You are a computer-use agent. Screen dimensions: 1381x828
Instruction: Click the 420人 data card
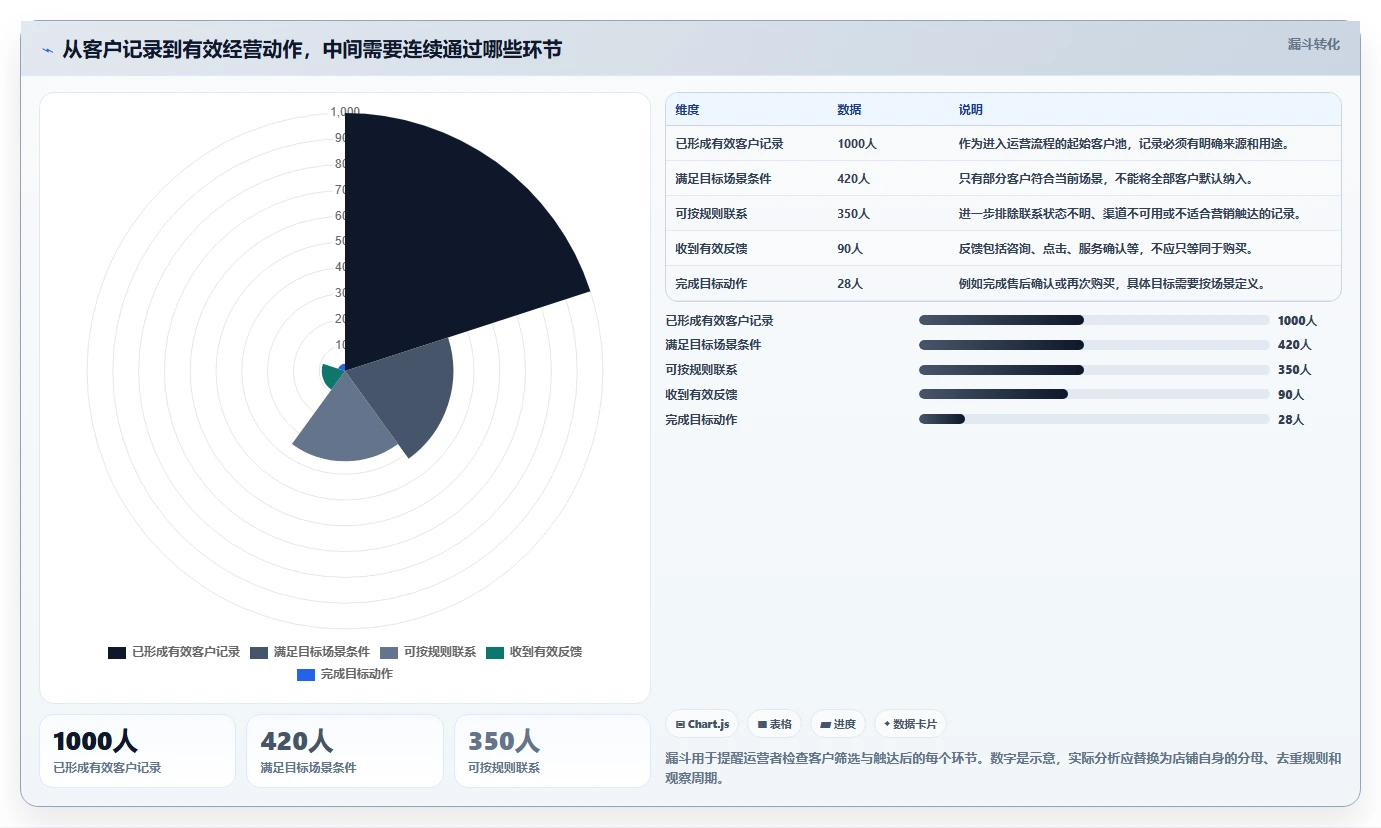345,751
